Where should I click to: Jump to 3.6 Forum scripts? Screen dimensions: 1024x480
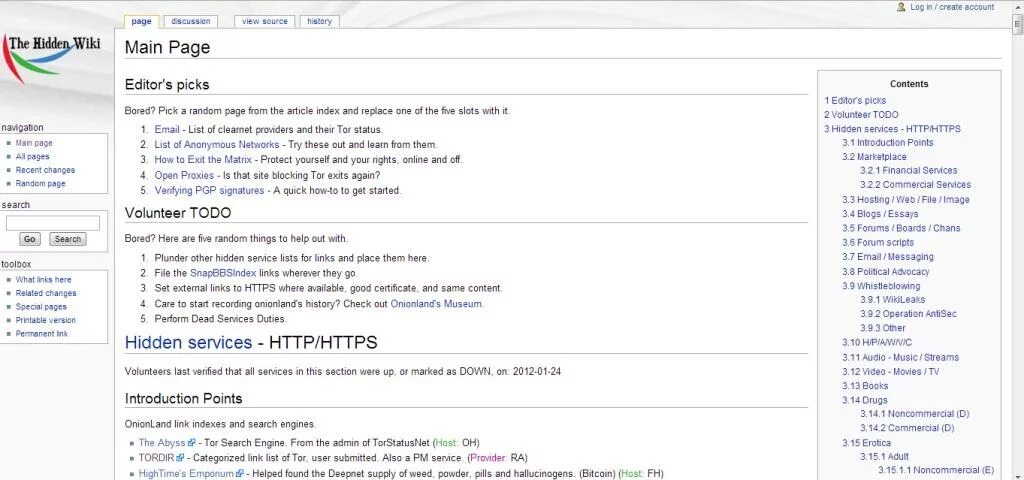tap(878, 242)
